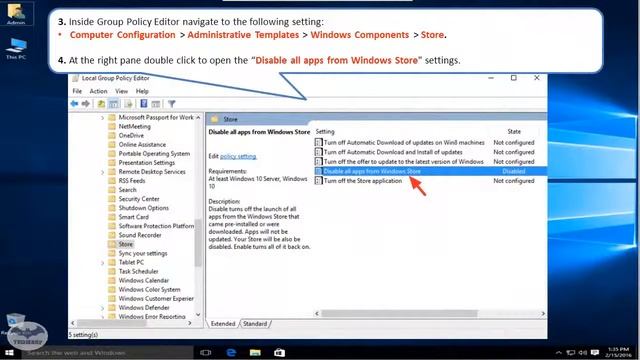This screenshot has width=640, height=360.
Task: Select the RSS Feeds folder
Action: pyautogui.click(x=132, y=180)
